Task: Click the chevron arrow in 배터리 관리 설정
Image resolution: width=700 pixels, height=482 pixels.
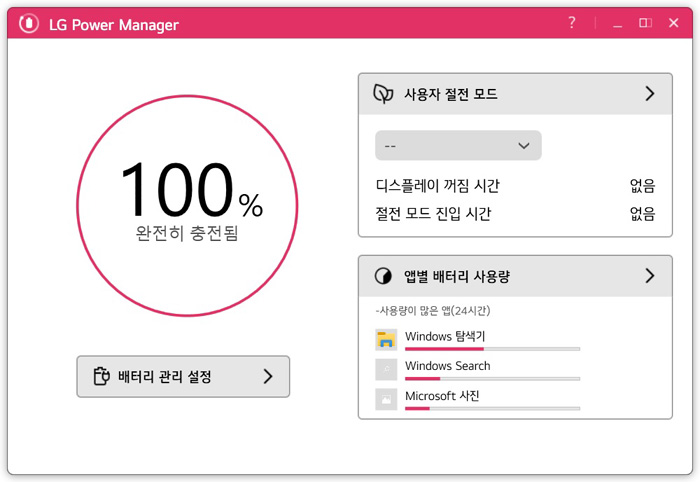Action: 268,376
